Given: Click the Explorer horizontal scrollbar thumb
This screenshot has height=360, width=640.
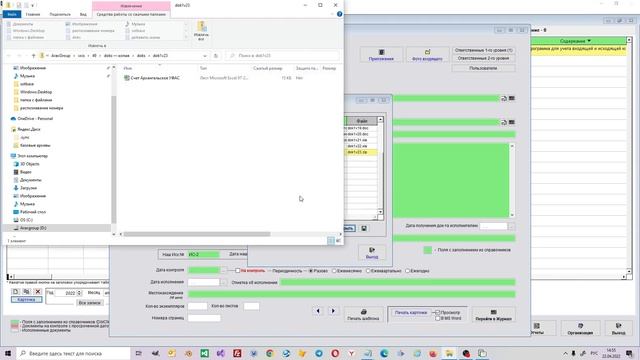Looking at the screenshot, I should click(197, 234).
